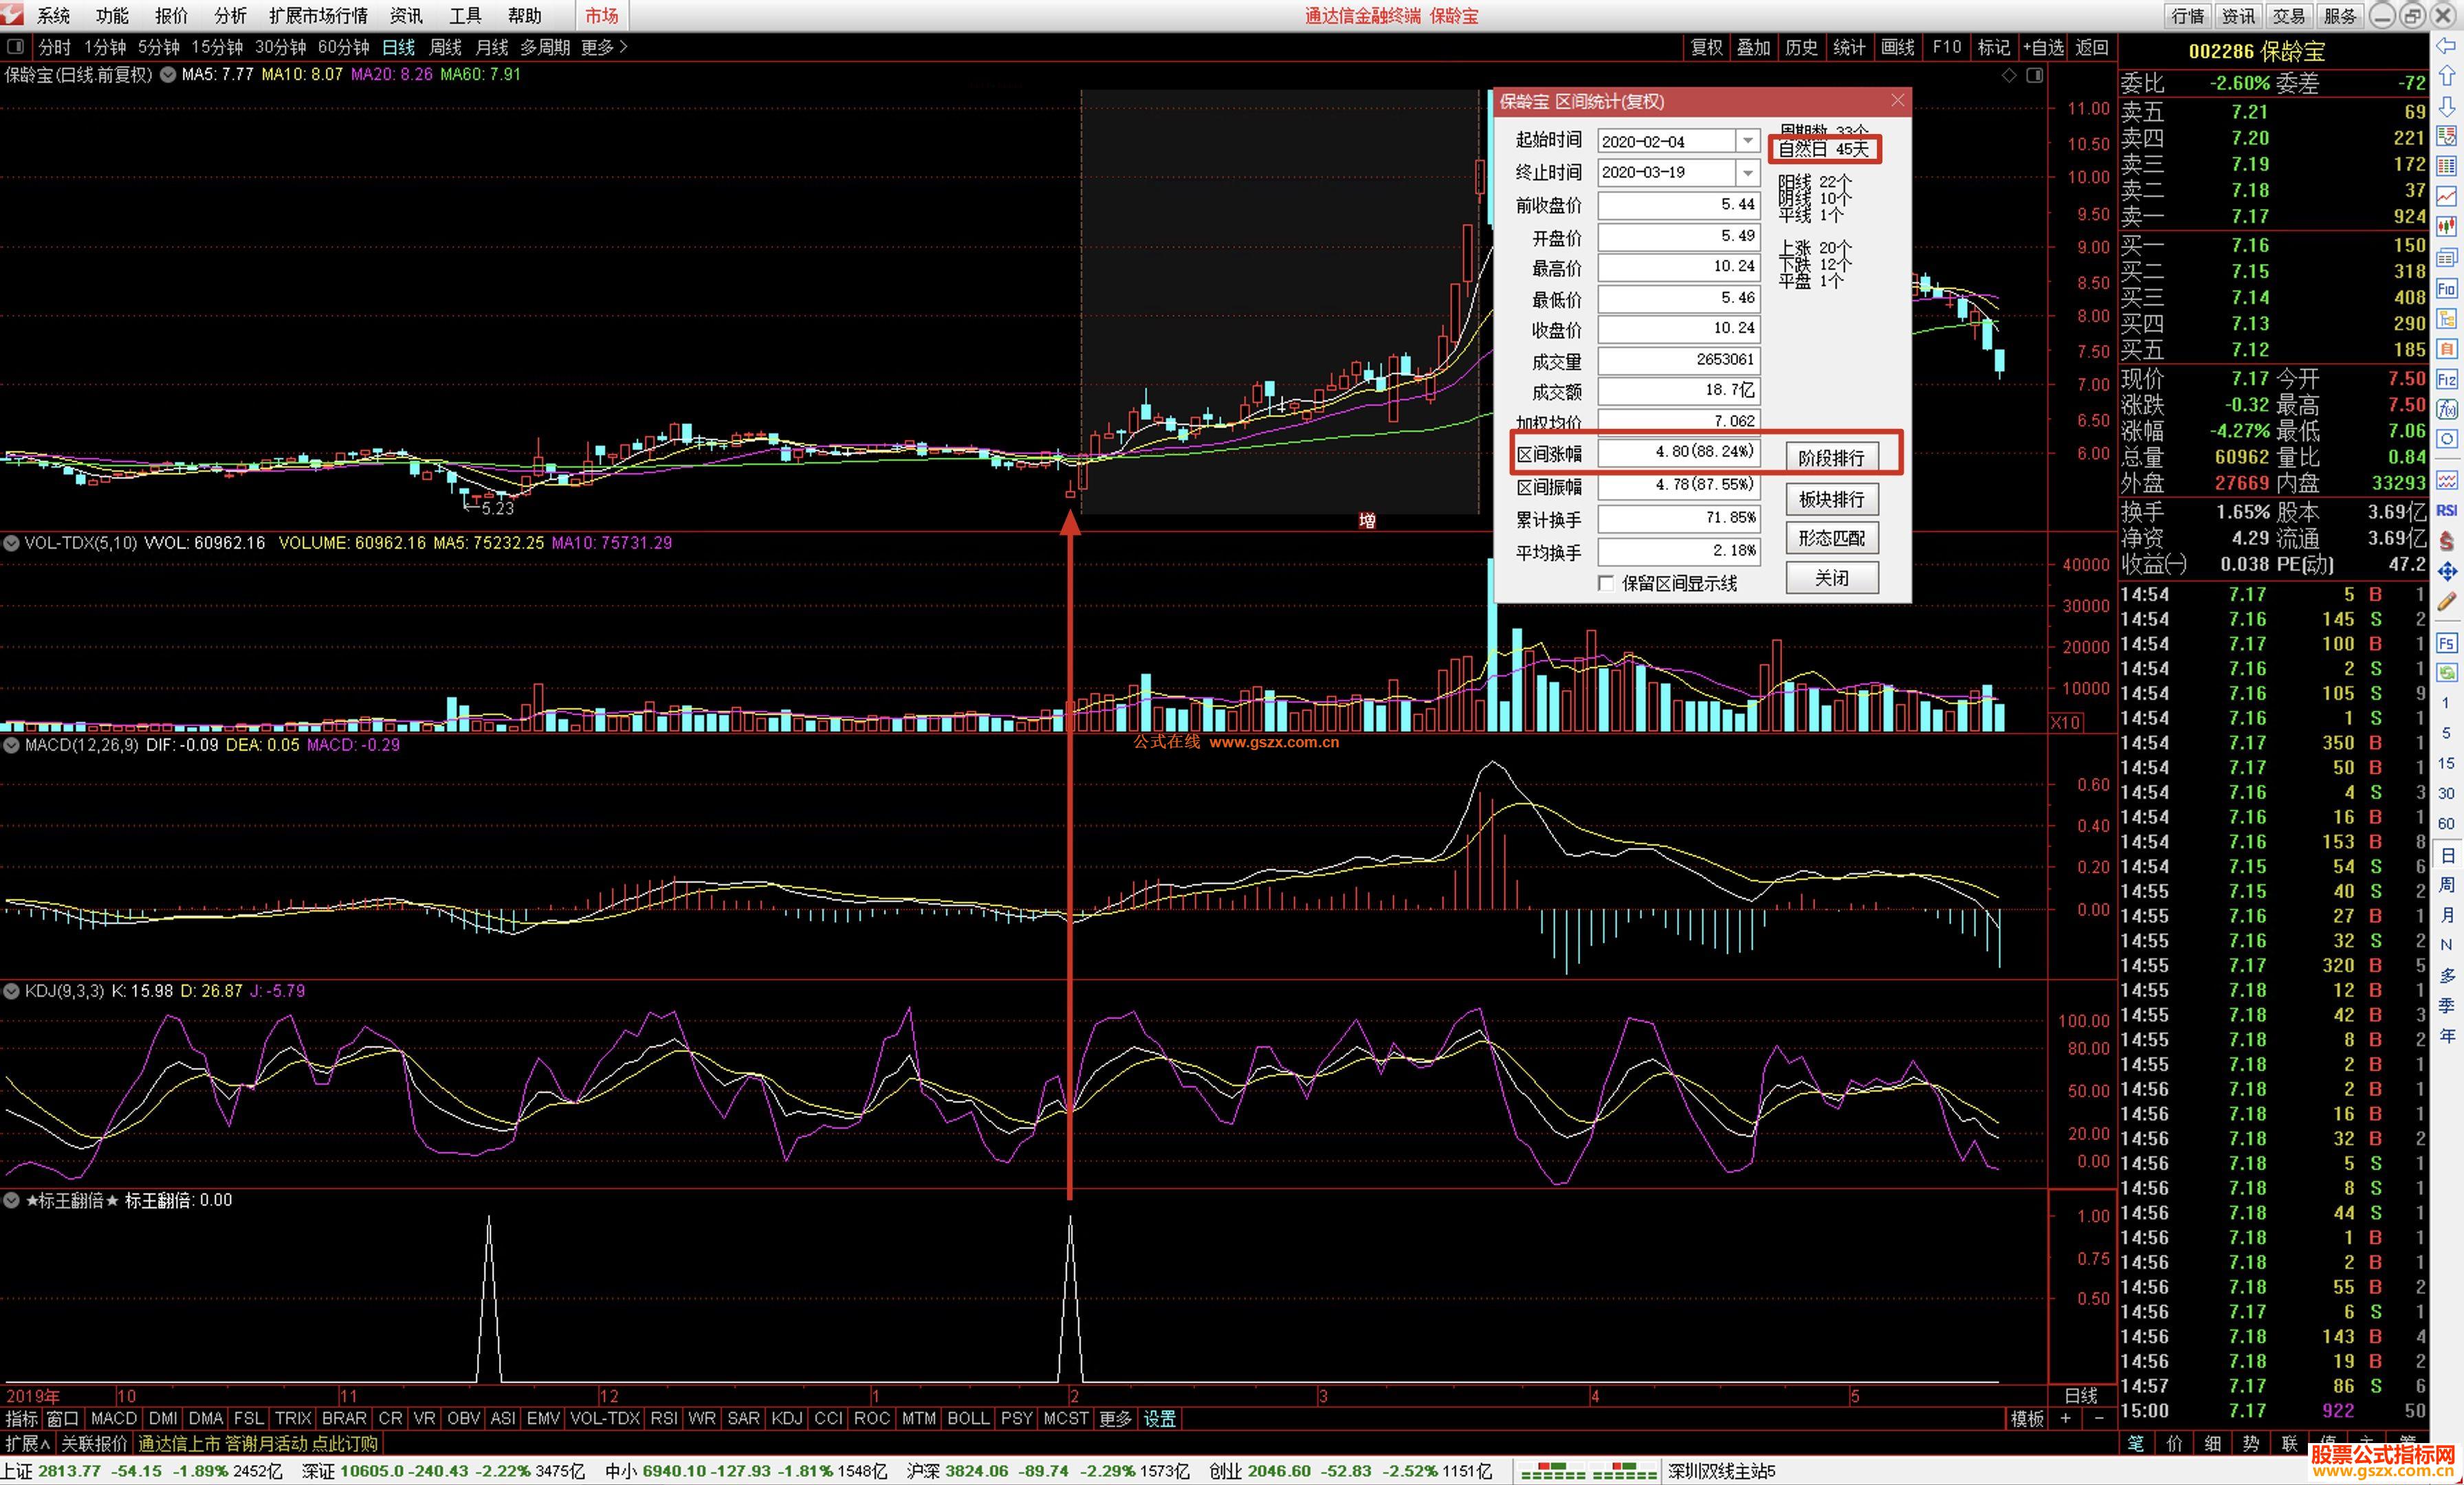Select the pencil drawing tool in sidebar

[x=2447, y=602]
